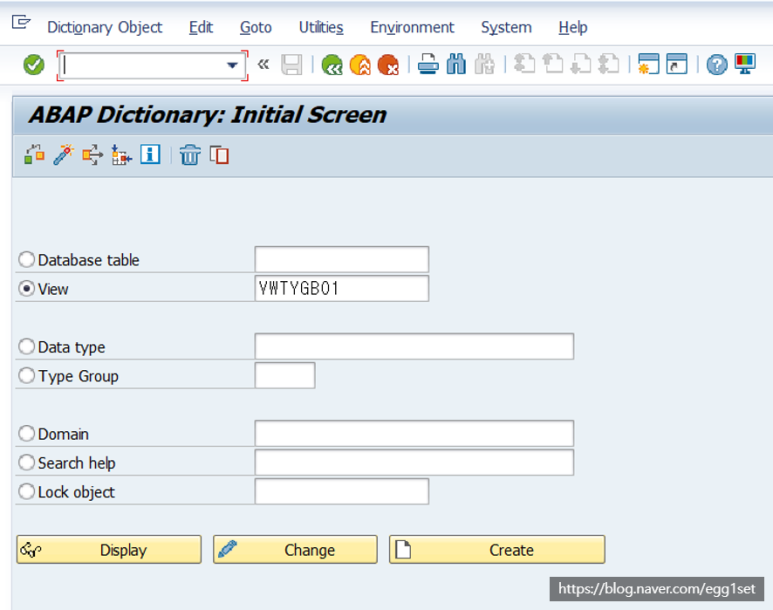The width and height of the screenshot is (773, 610).
Task: Click the Delete trash can icon
Action: tap(190, 155)
